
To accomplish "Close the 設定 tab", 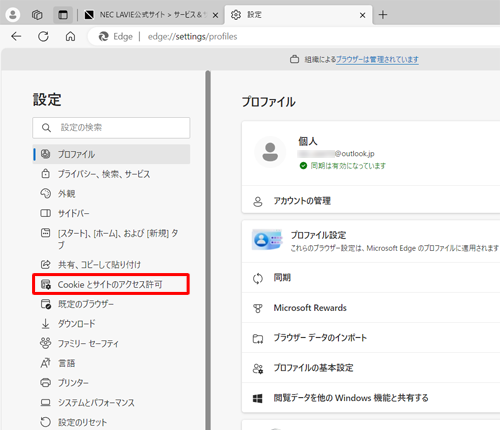I will 363,15.
